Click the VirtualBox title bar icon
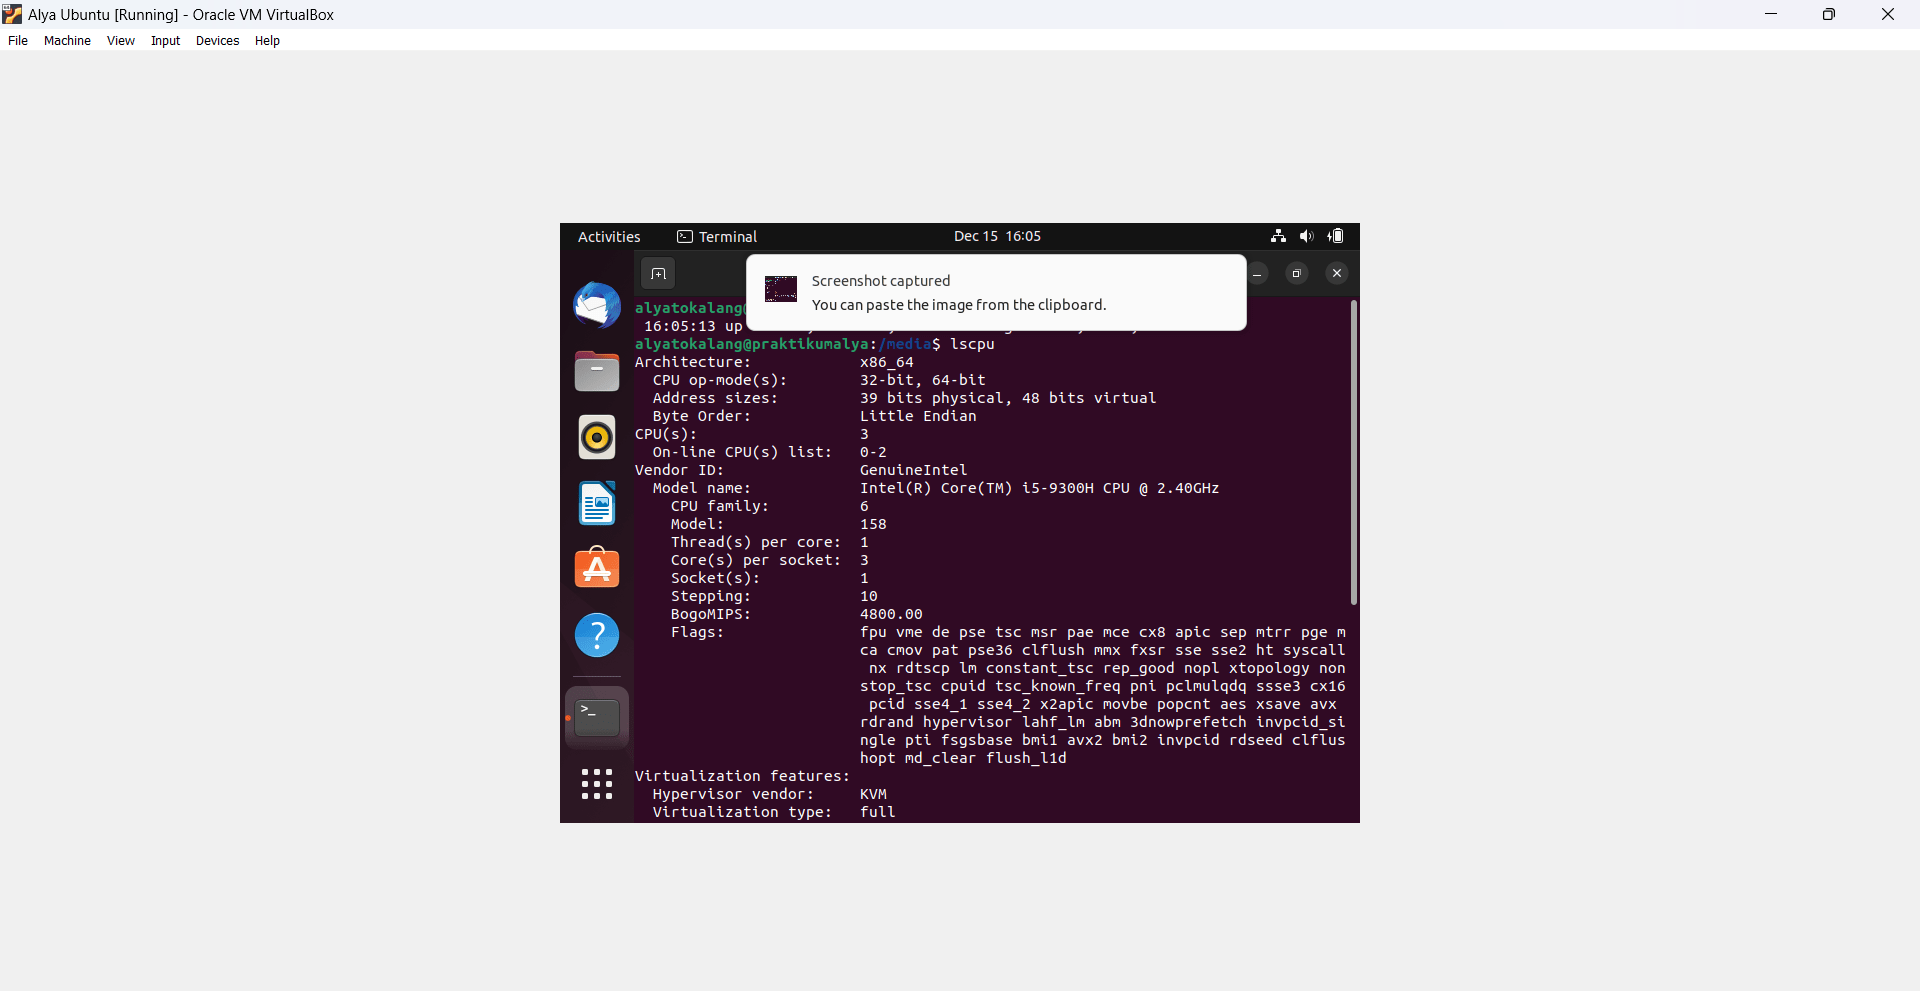 tap(12, 14)
